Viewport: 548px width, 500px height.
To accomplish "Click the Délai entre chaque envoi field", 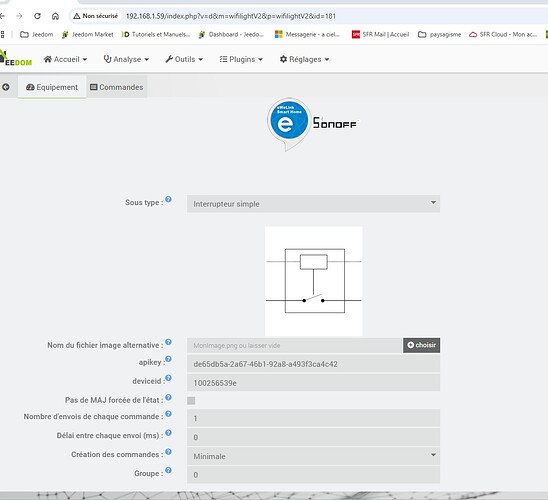I will 313,437.
